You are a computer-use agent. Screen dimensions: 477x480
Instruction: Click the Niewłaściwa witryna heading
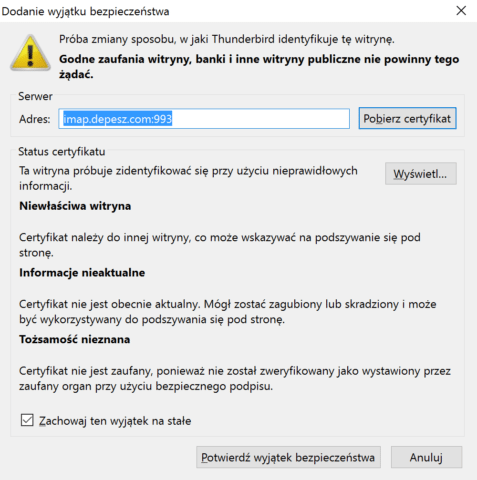pos(75,206)
